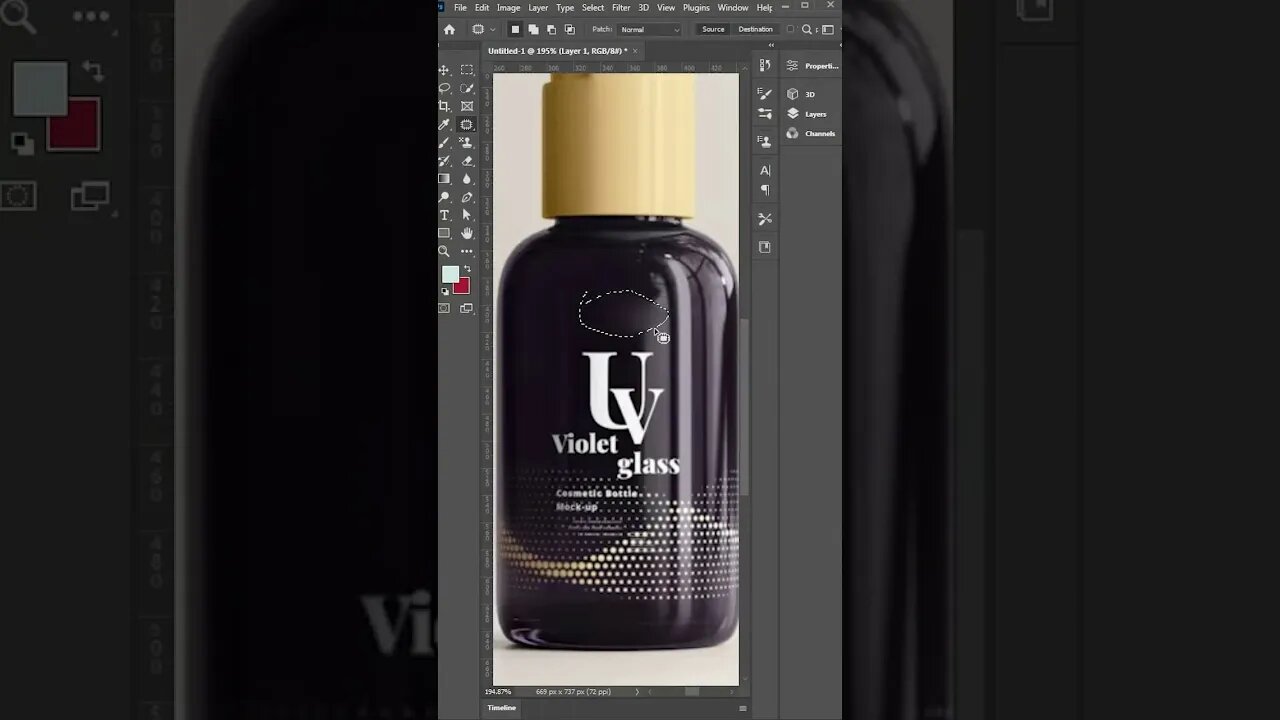Click the red background color swatch
Viewport: 1280px width, 720px height.
point(461,286)
